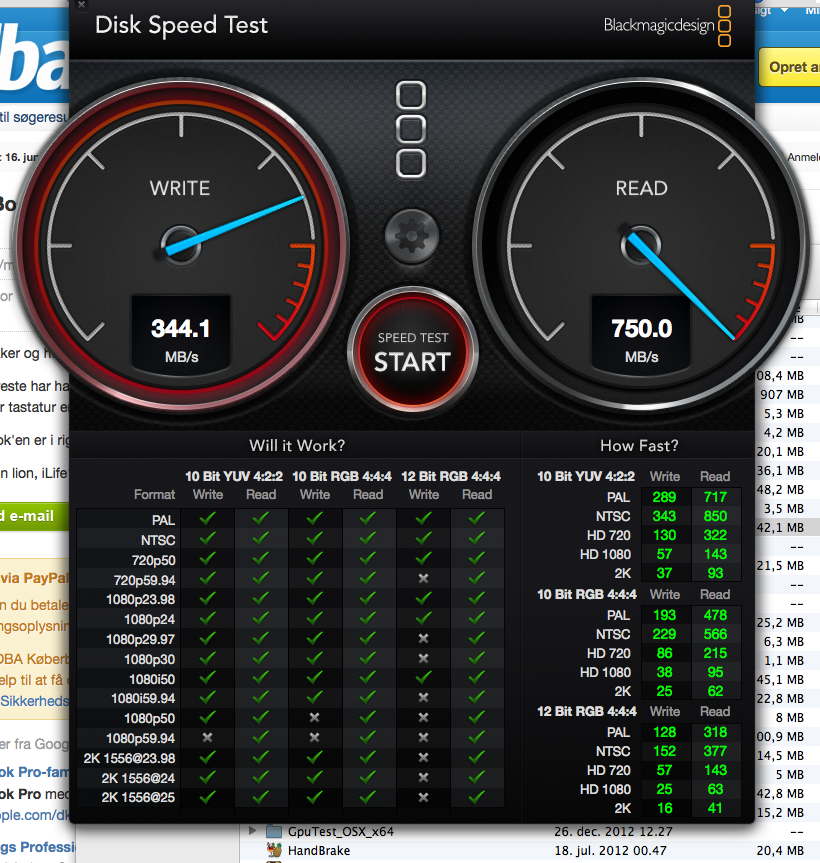
Task: Click the 'How Fast?' heading
Action: pos(639,445)
